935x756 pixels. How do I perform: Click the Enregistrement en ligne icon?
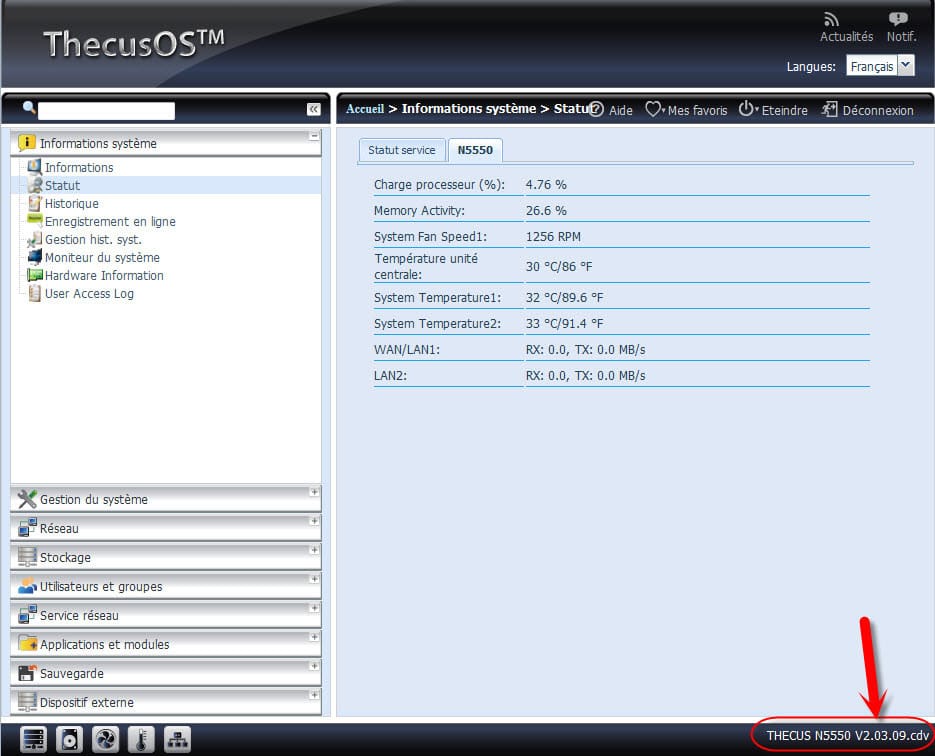tap(35, 221)
